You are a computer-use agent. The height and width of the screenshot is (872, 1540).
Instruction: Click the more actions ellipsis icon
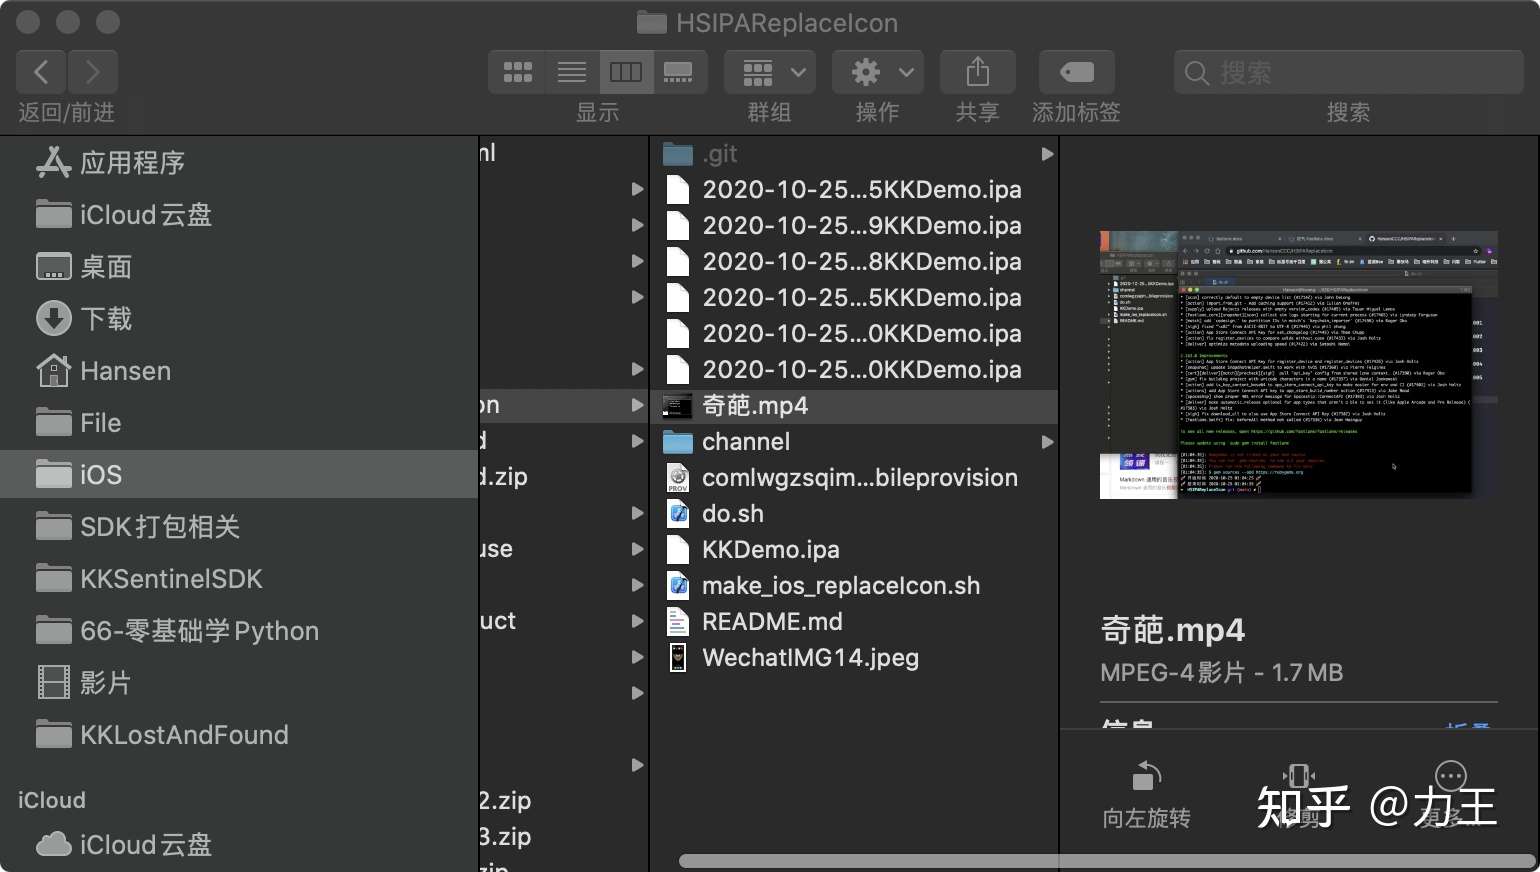click(x=1450, y=776)
